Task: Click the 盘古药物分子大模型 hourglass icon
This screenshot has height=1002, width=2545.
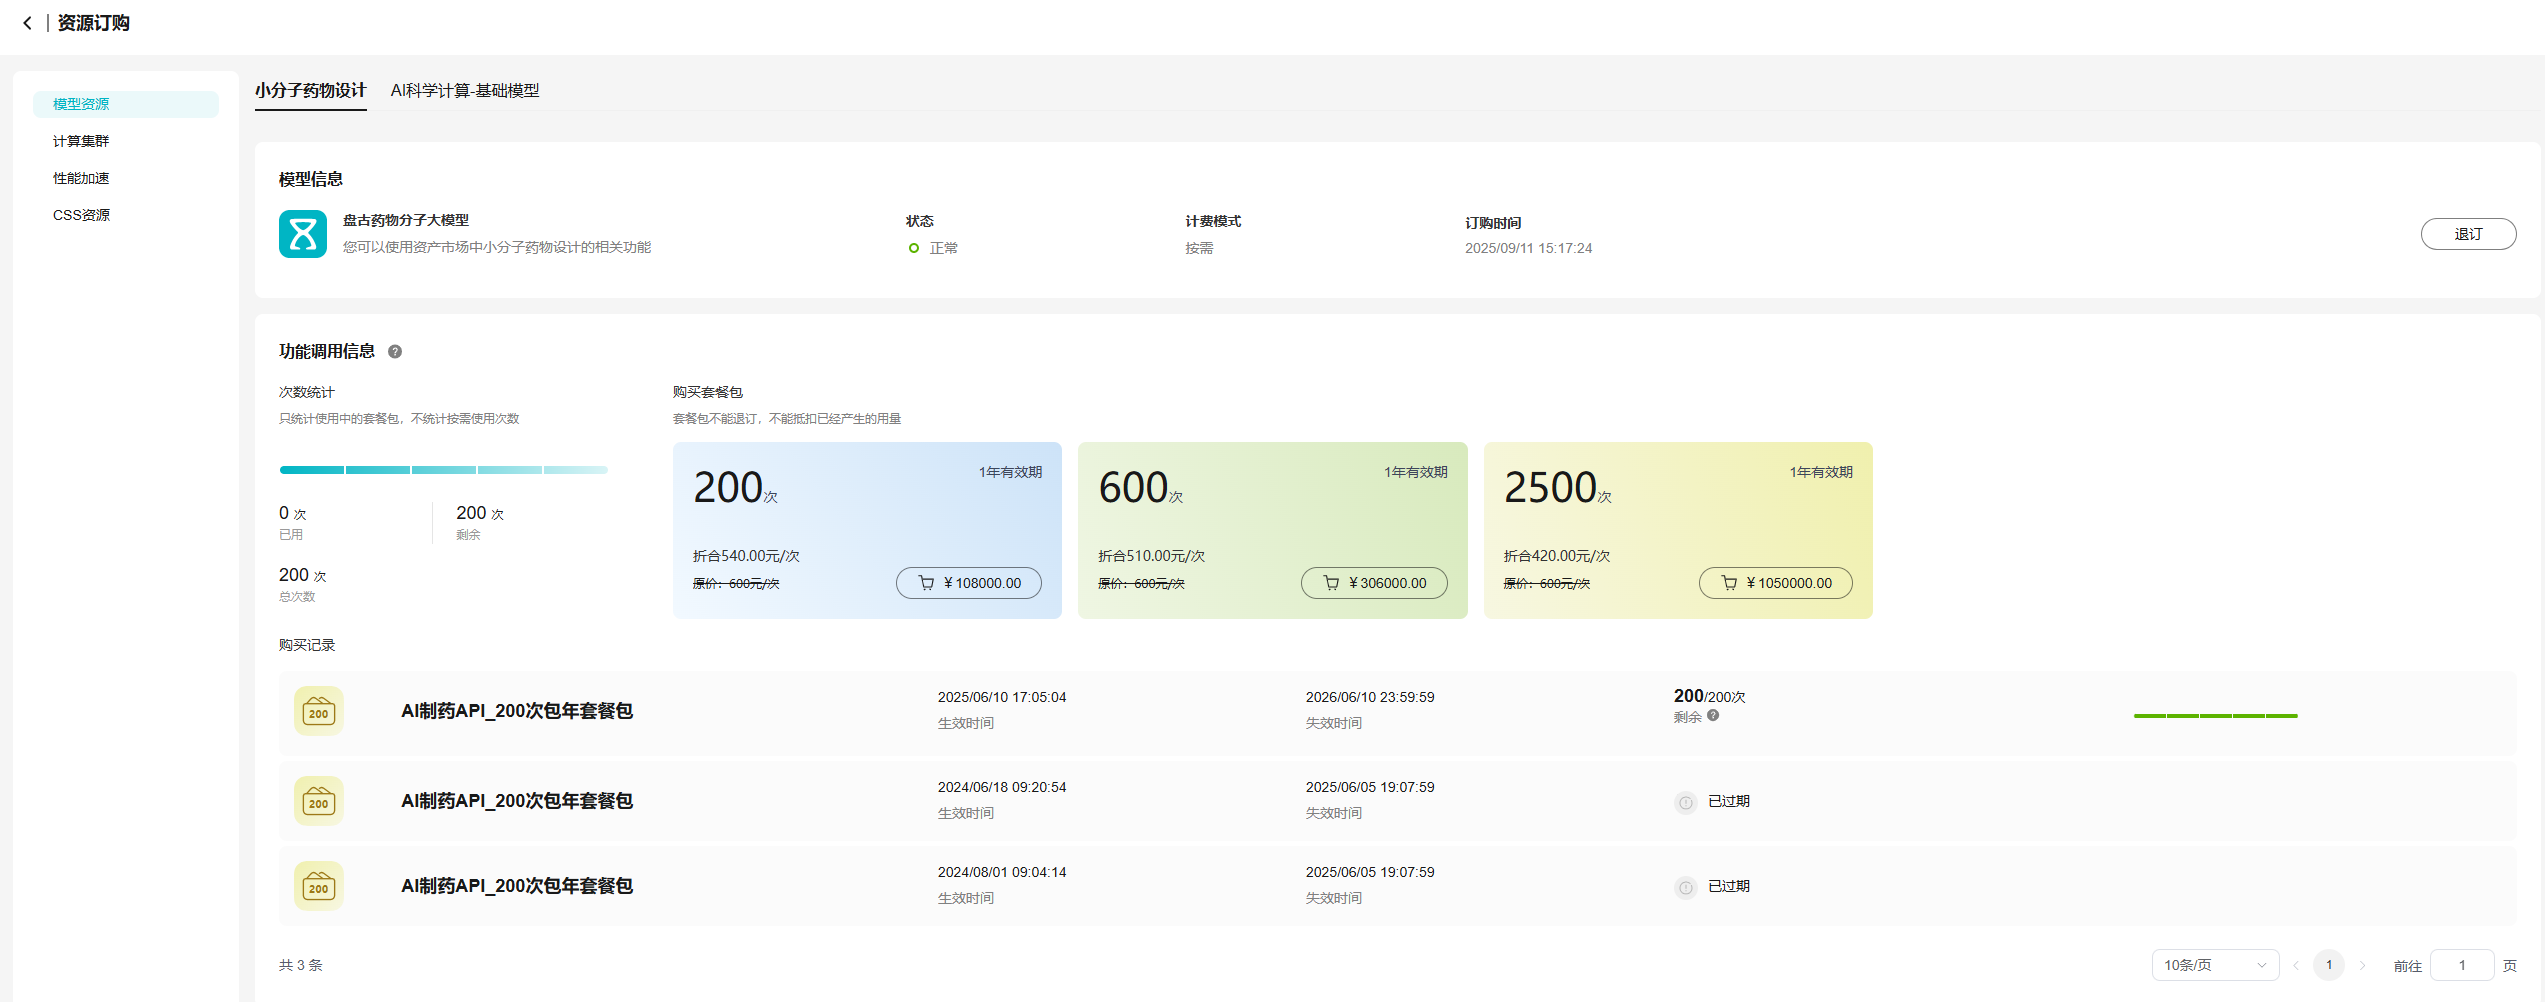Action: [x=302, y=234]
